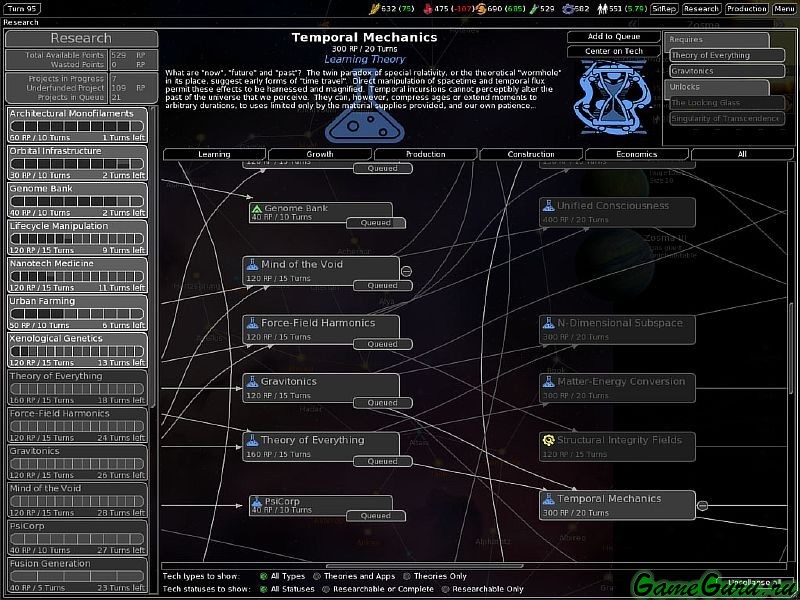Viewport: 800px width, 600px height.
Task: Click the trade icon showing 582
Action: click(x=567, y=9)
